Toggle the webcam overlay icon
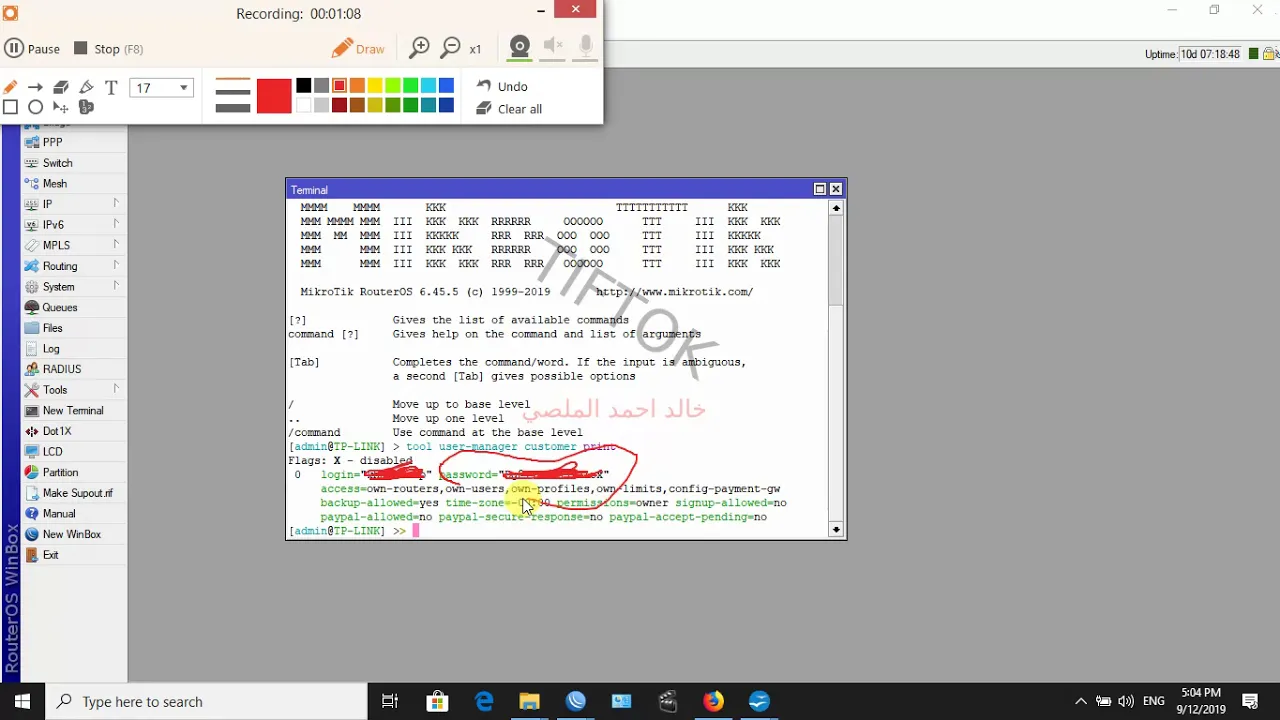1280x720 pixels. [x=519, y=48]
